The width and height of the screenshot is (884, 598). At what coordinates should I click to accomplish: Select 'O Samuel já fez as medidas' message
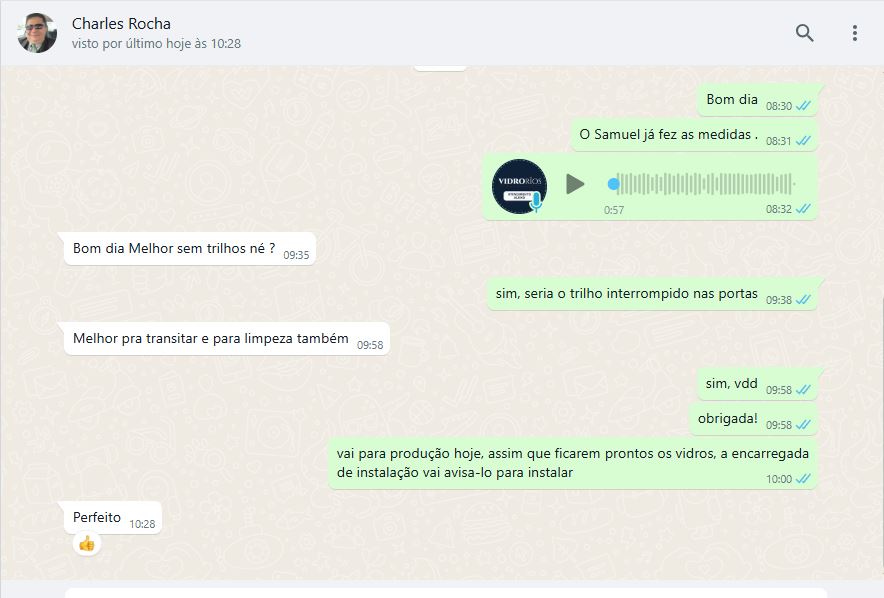point(694,135)
